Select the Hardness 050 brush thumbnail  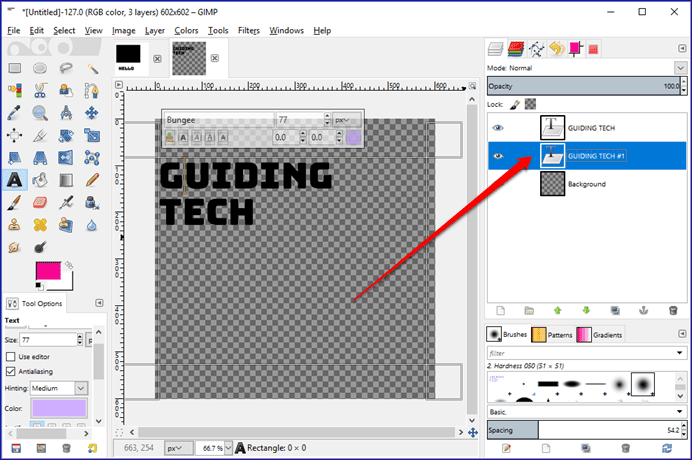point(643,384)
